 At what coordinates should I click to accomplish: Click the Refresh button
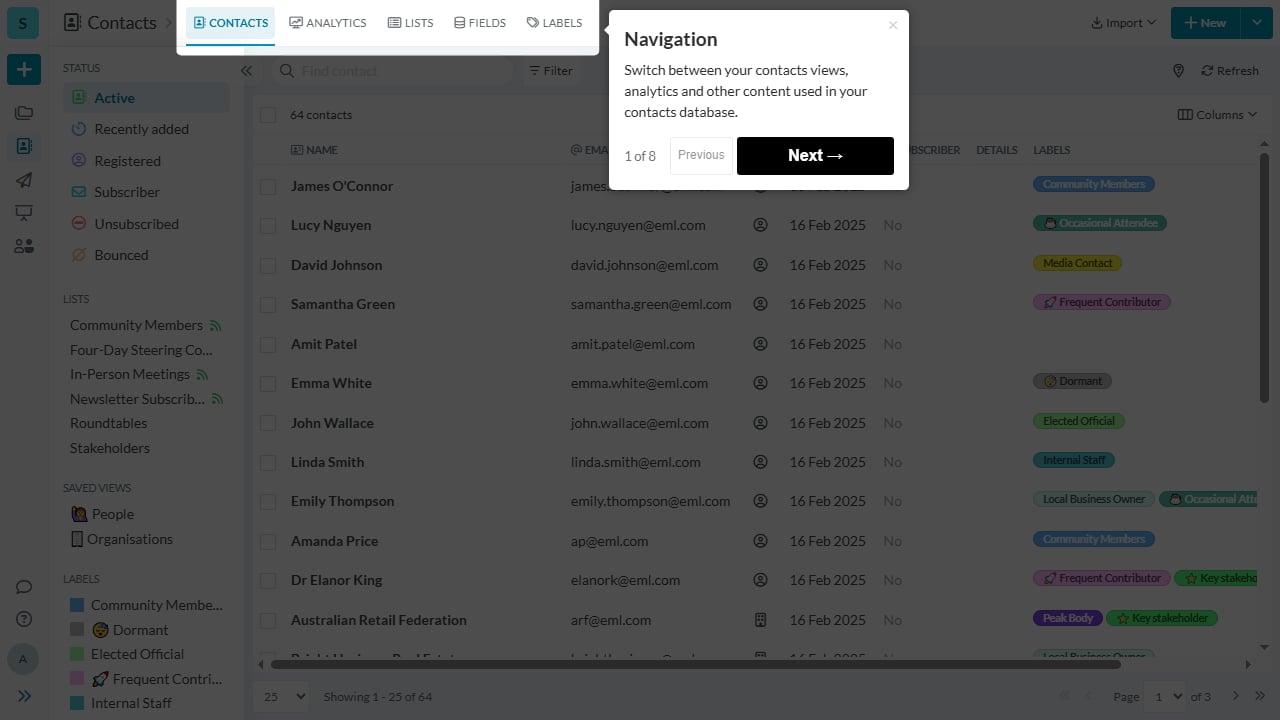pos(1230,71)
